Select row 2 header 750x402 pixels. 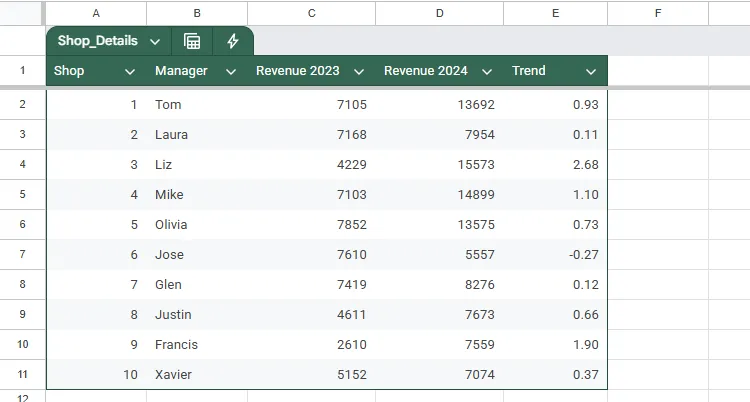coord(22,105)
